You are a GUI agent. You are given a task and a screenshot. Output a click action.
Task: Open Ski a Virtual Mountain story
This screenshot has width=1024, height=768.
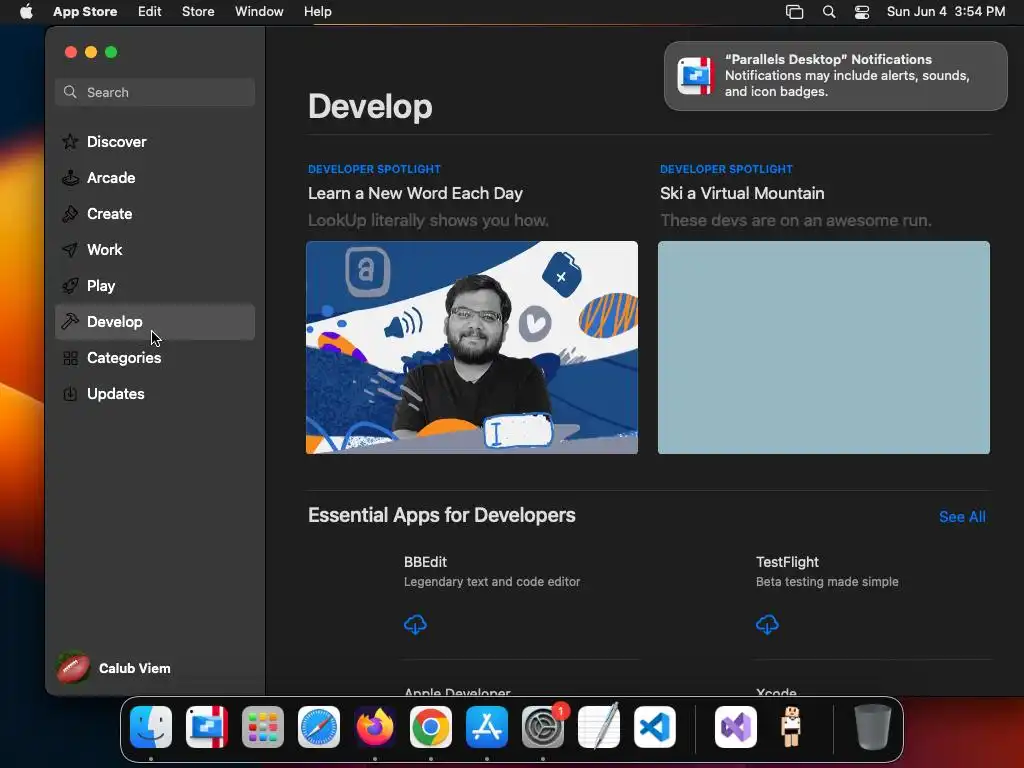tap(742, 193)
